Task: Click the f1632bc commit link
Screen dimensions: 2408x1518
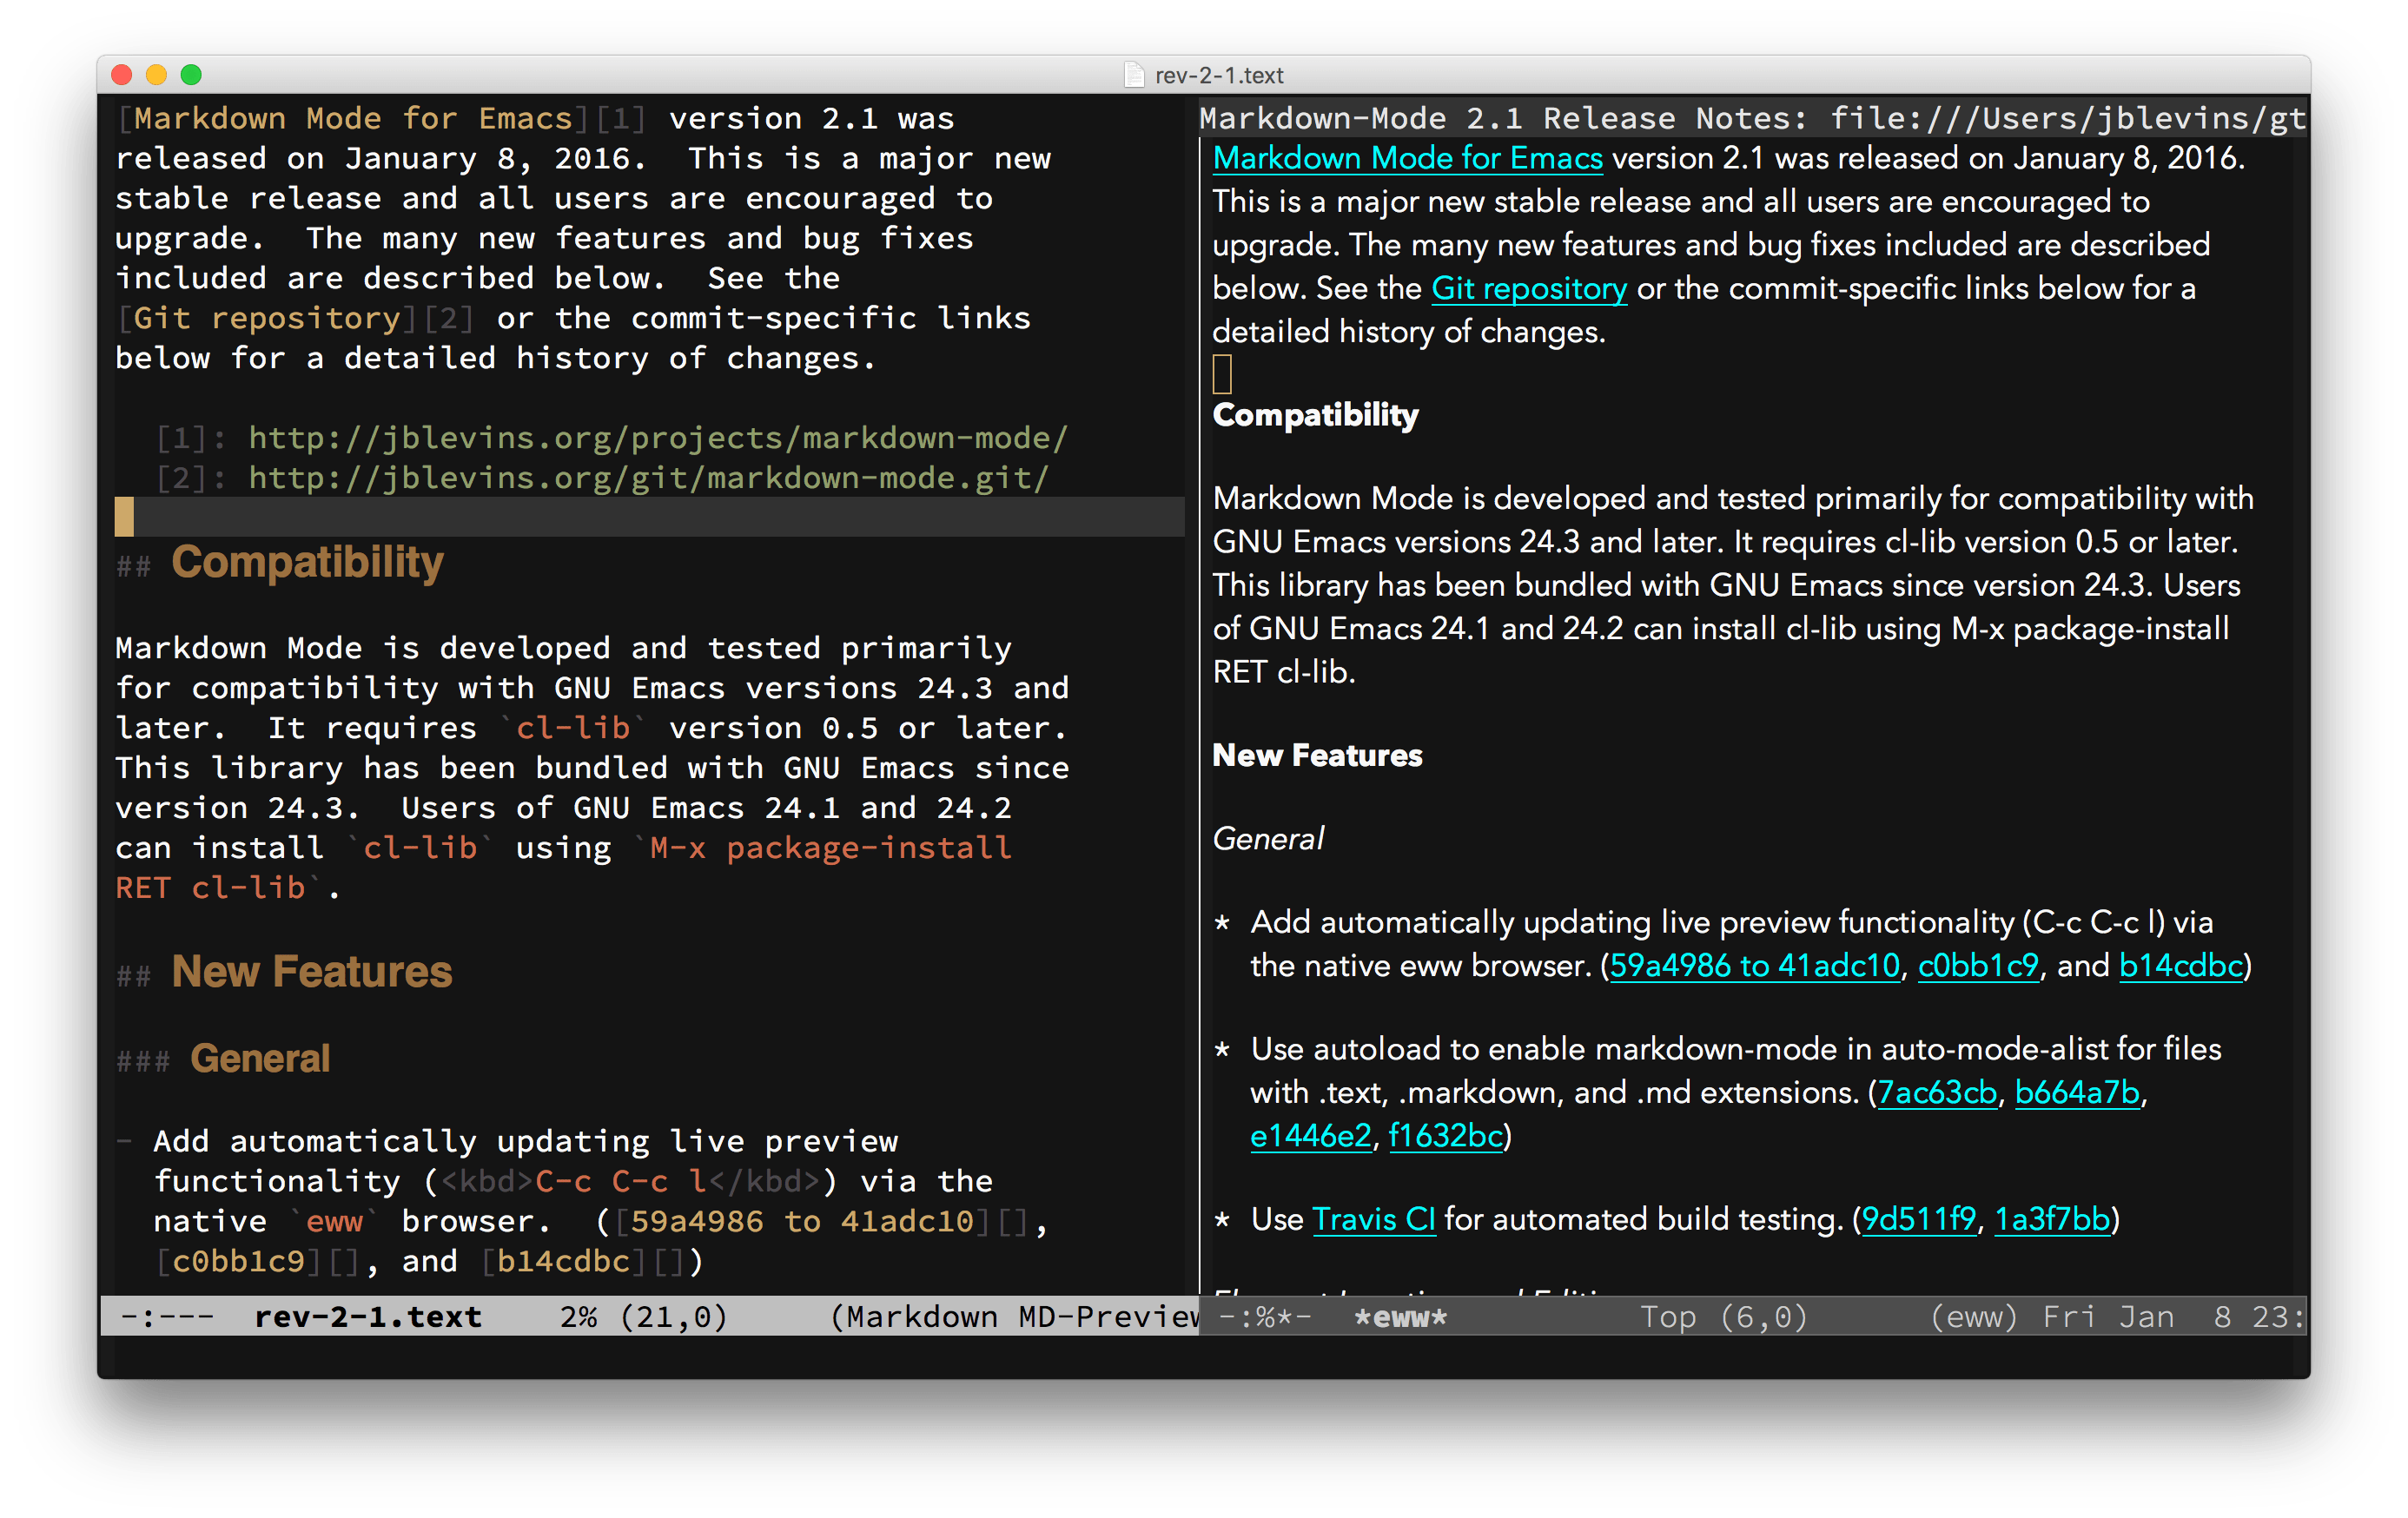Action: [1445, 1136]
